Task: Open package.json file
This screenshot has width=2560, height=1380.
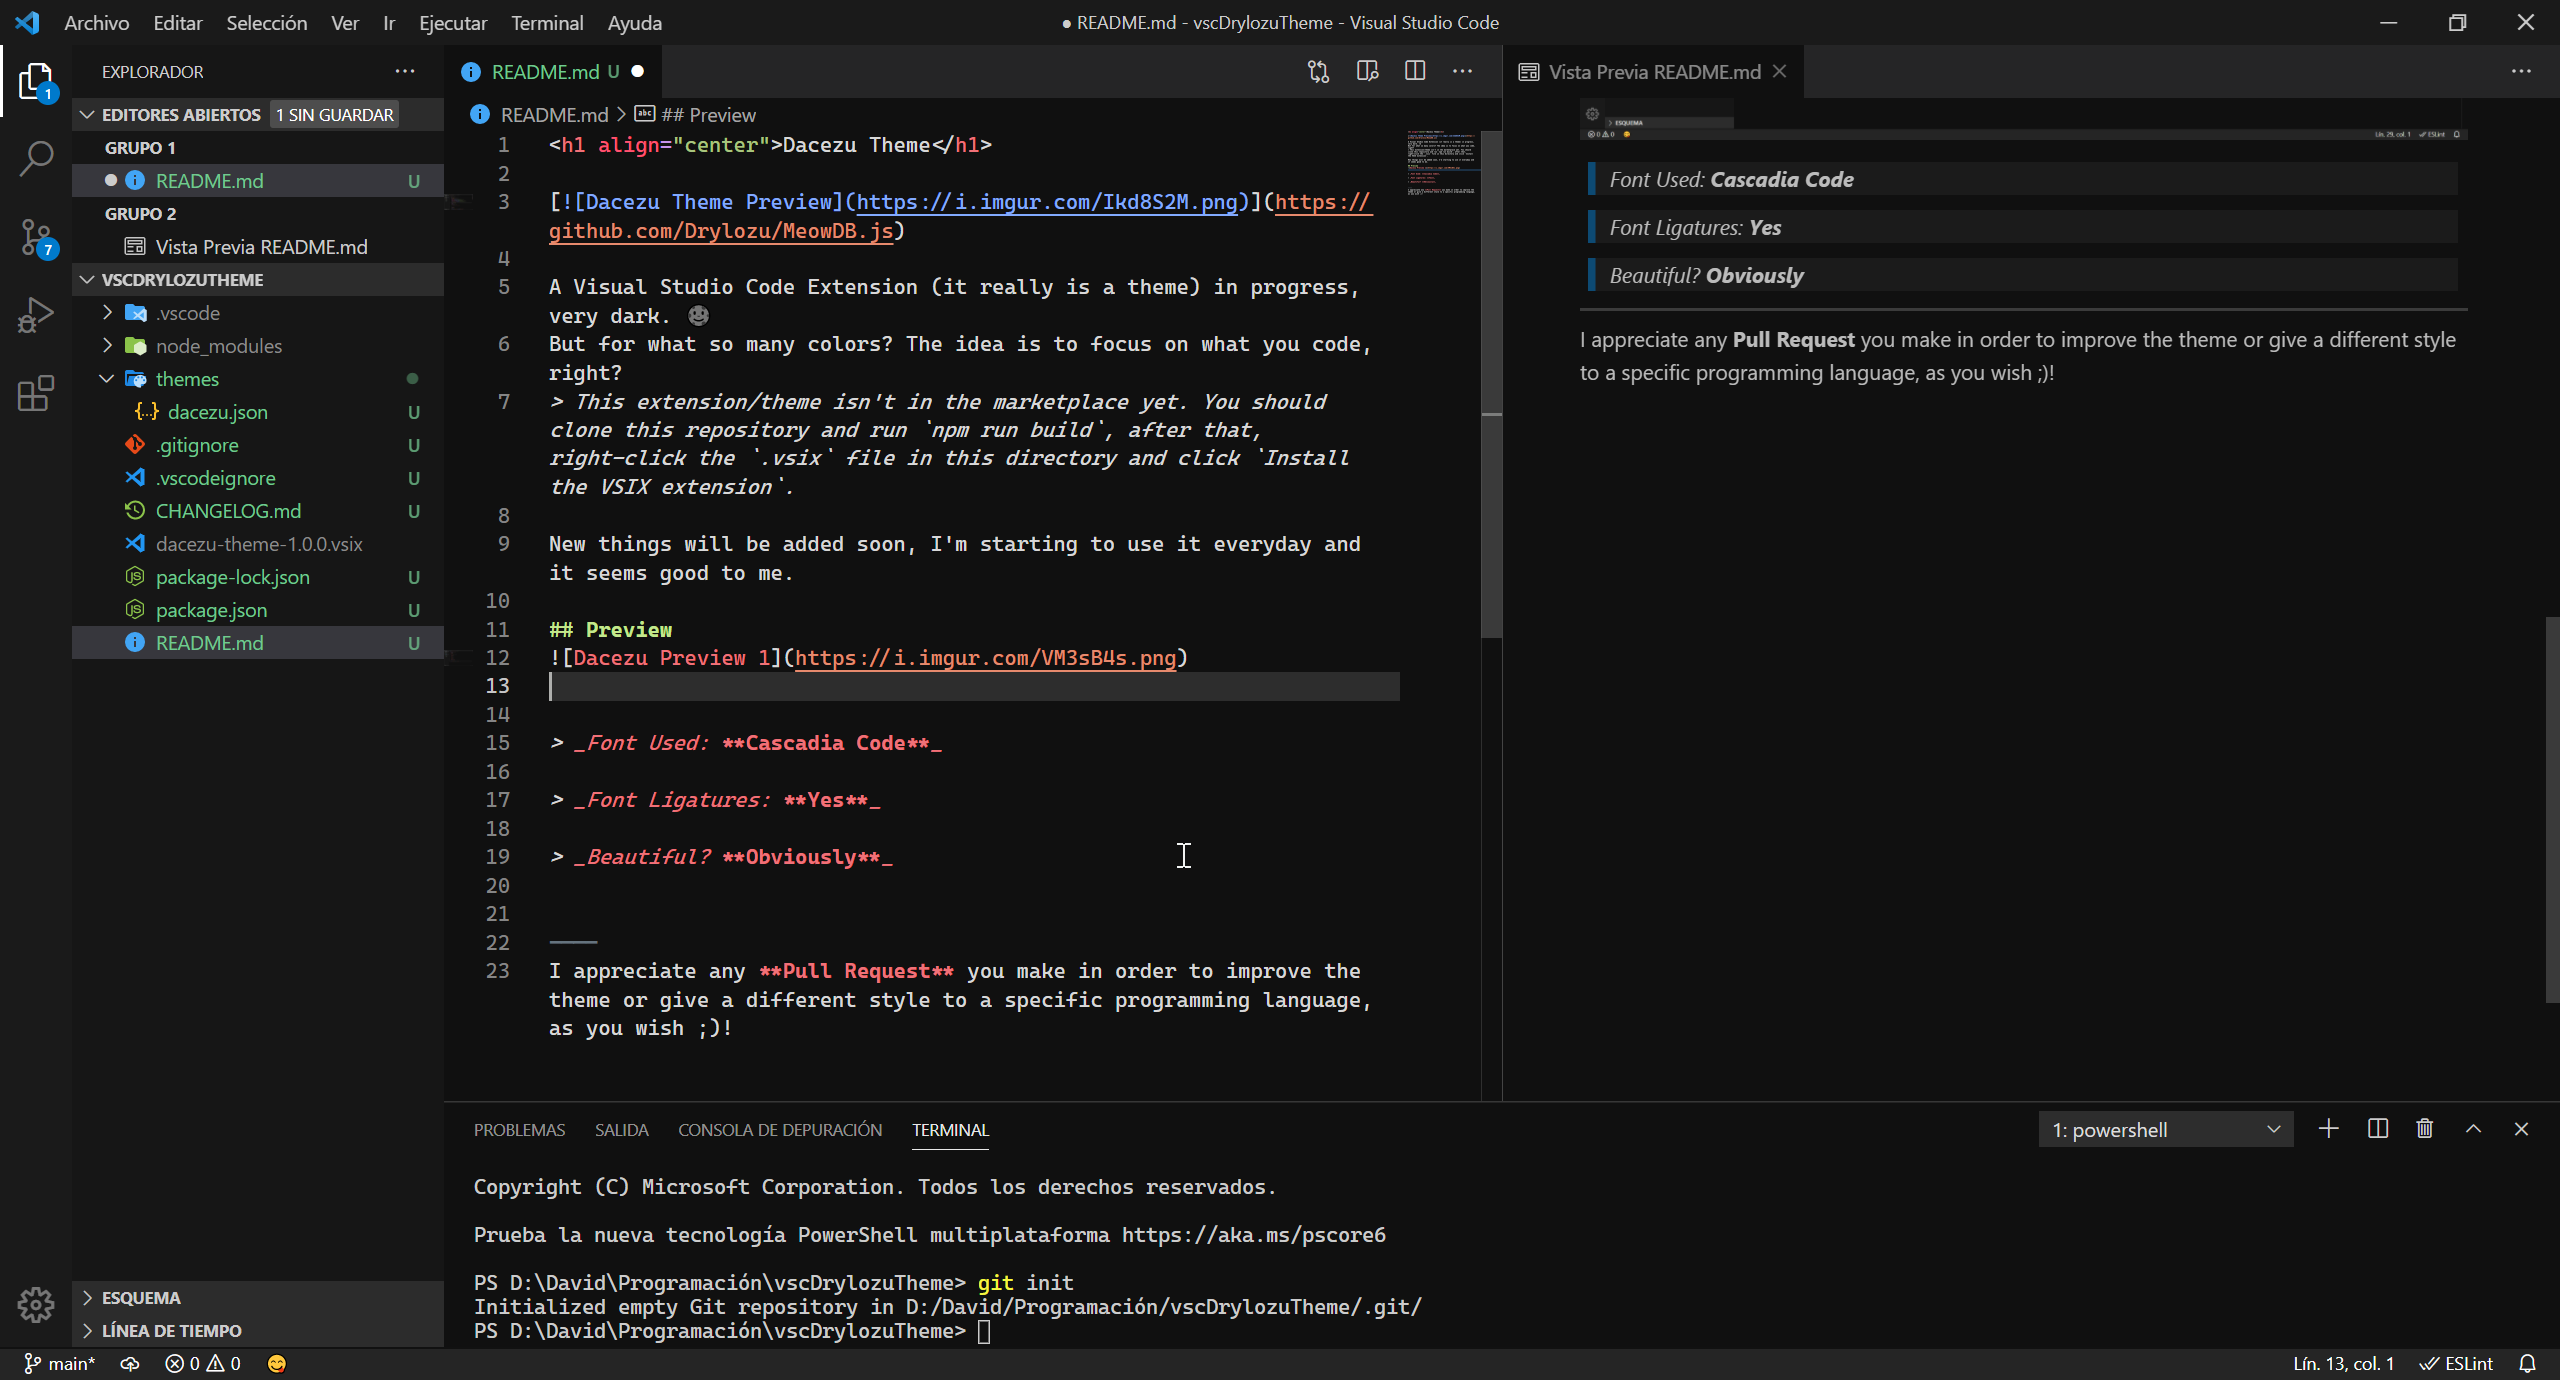Action: [258, 610]
